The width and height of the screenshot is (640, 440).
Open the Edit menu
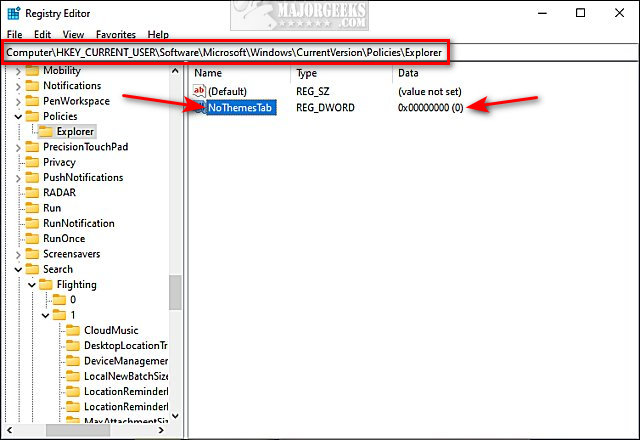point(42,35)
